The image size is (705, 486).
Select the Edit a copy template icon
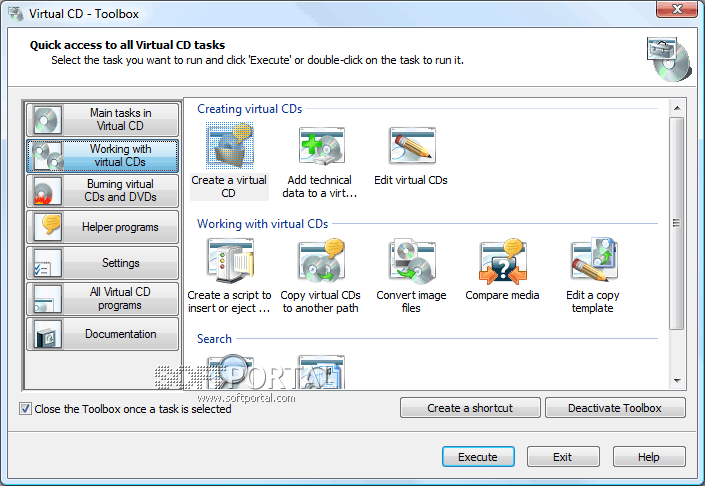click(593, 262)
